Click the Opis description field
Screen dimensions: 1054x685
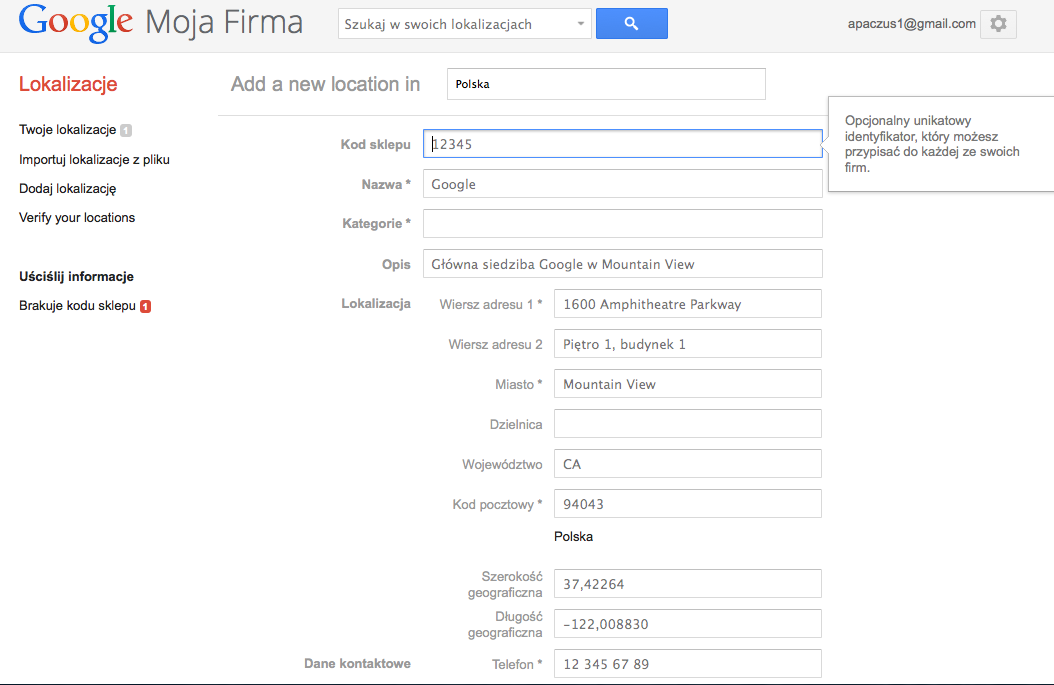(622, 264)
